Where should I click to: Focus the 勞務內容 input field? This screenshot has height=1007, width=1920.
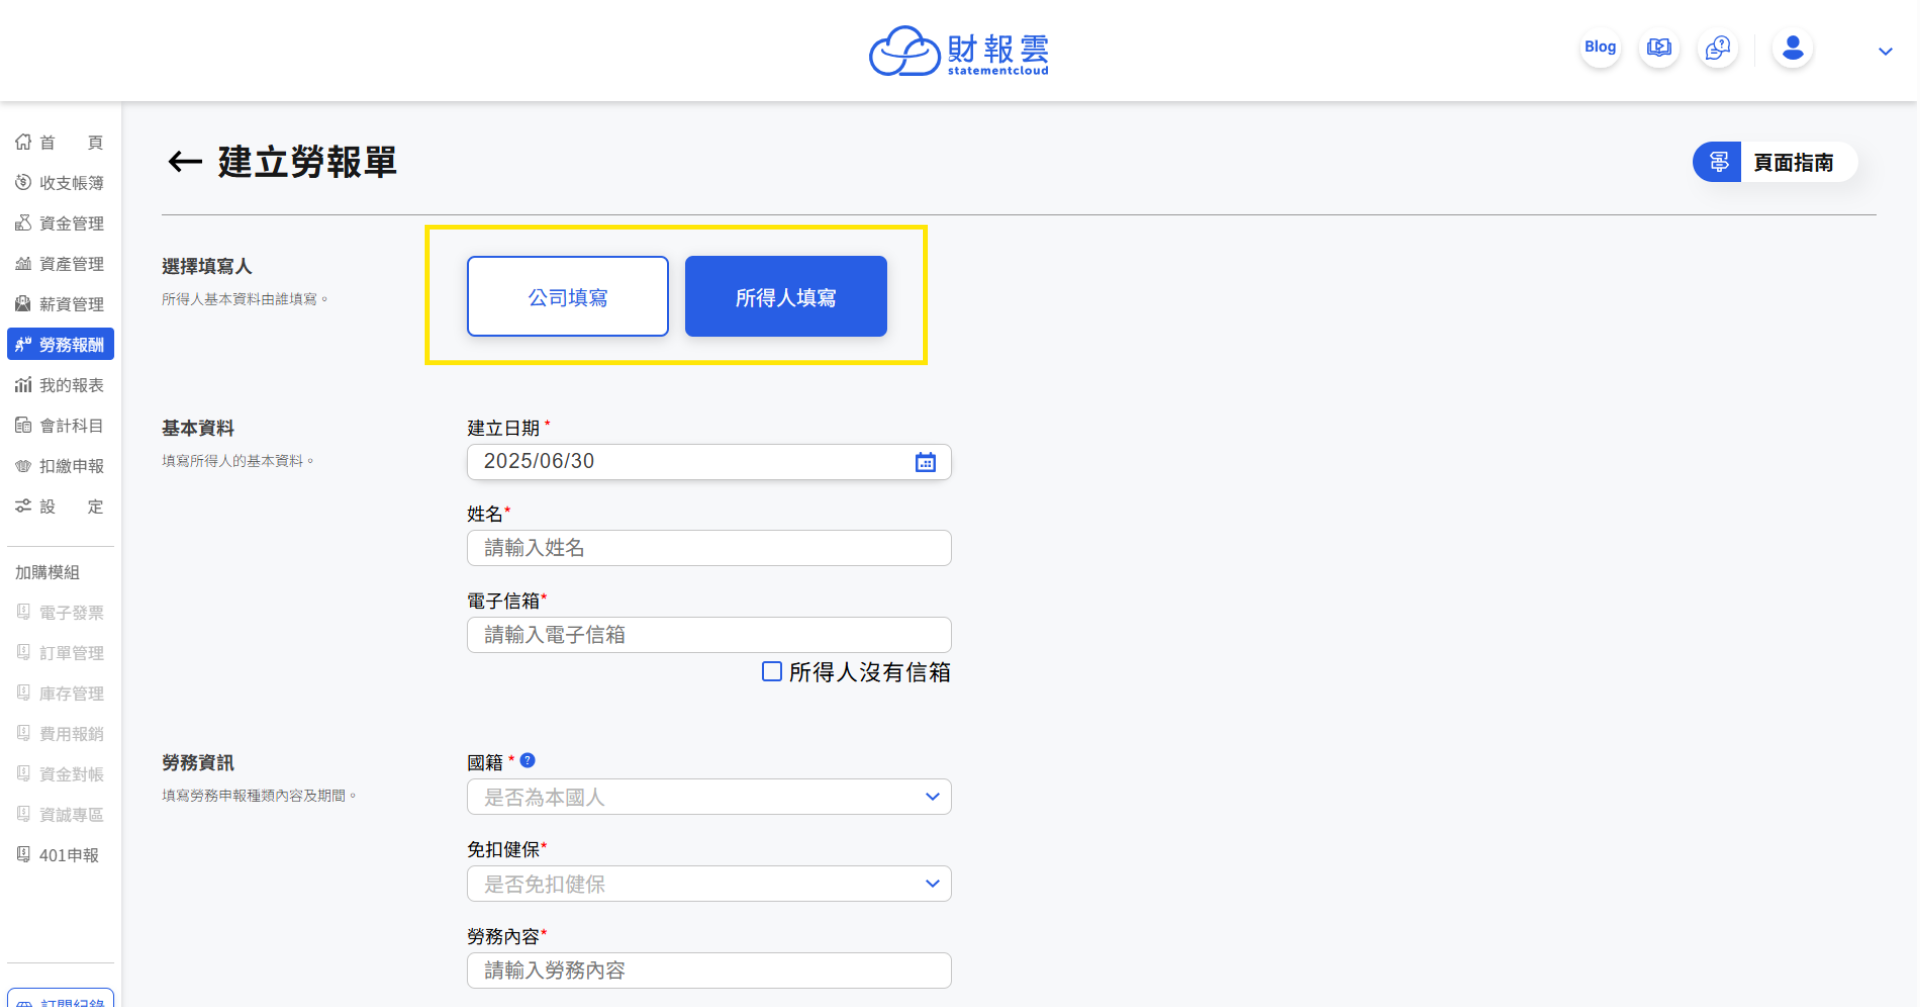708,970
